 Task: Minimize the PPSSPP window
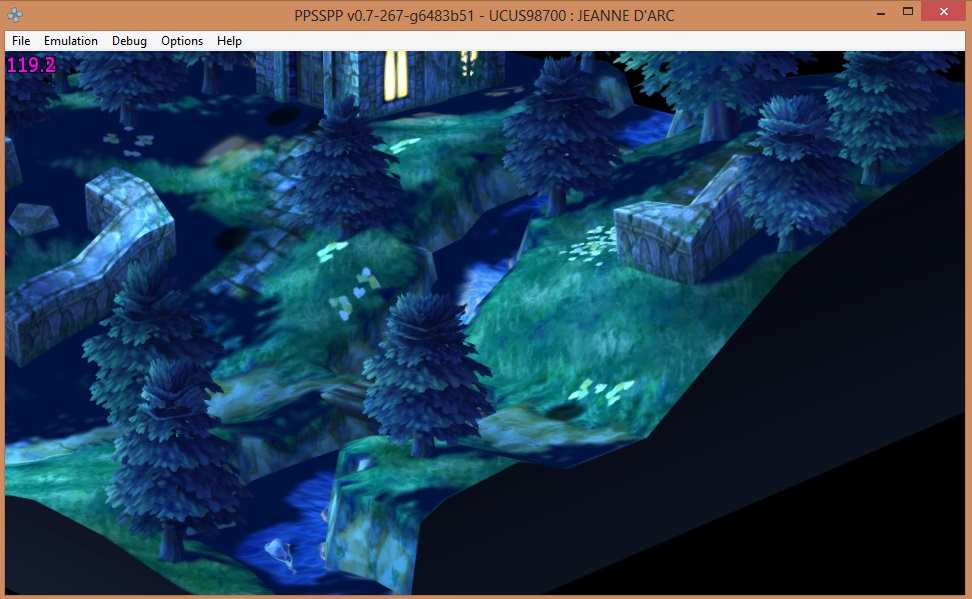point(881,12)
